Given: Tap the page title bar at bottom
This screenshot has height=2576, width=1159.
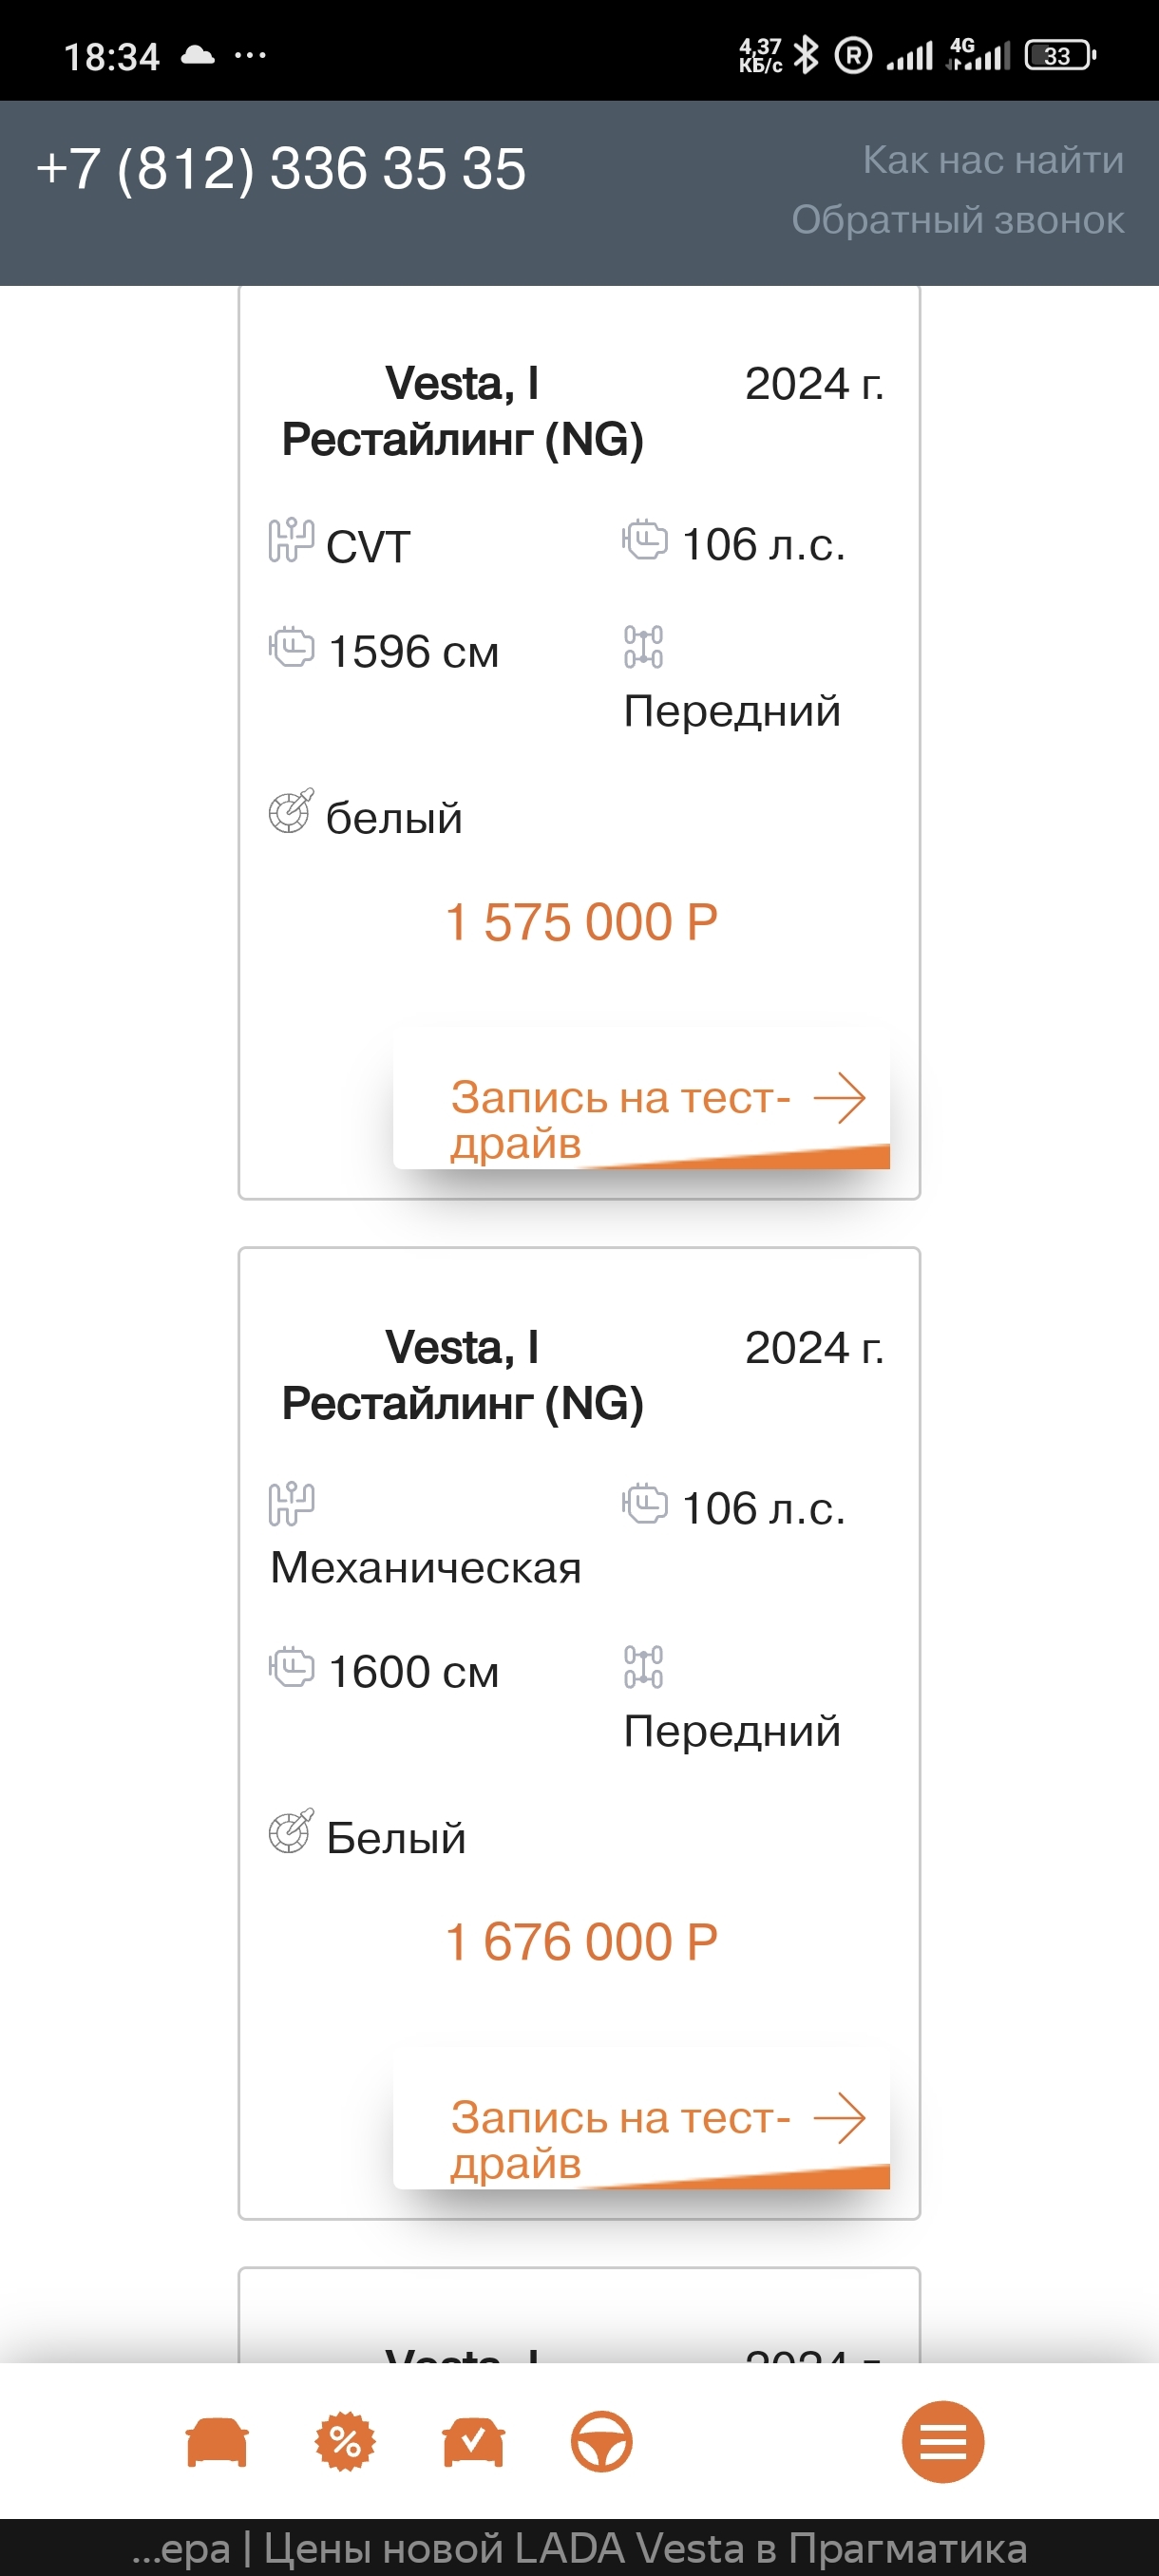Looking at the screenshot, I should (x=579, y=2548).
